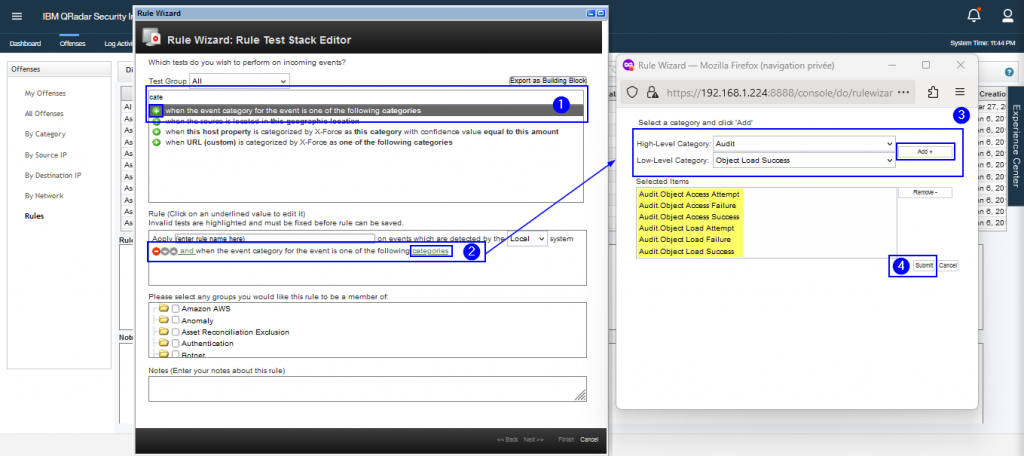Add the host property X-Force test plus icon
1024x456 pixels.
[157, 132]
